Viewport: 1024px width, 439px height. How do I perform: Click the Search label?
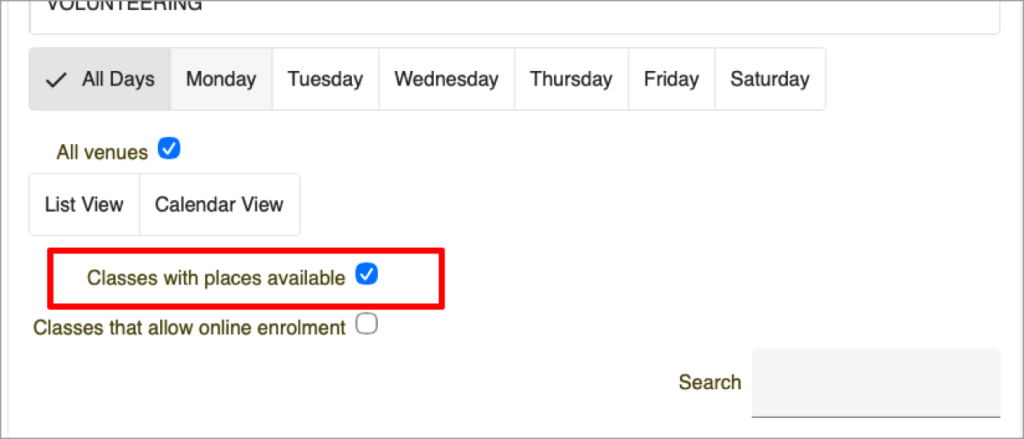(710, 382)
